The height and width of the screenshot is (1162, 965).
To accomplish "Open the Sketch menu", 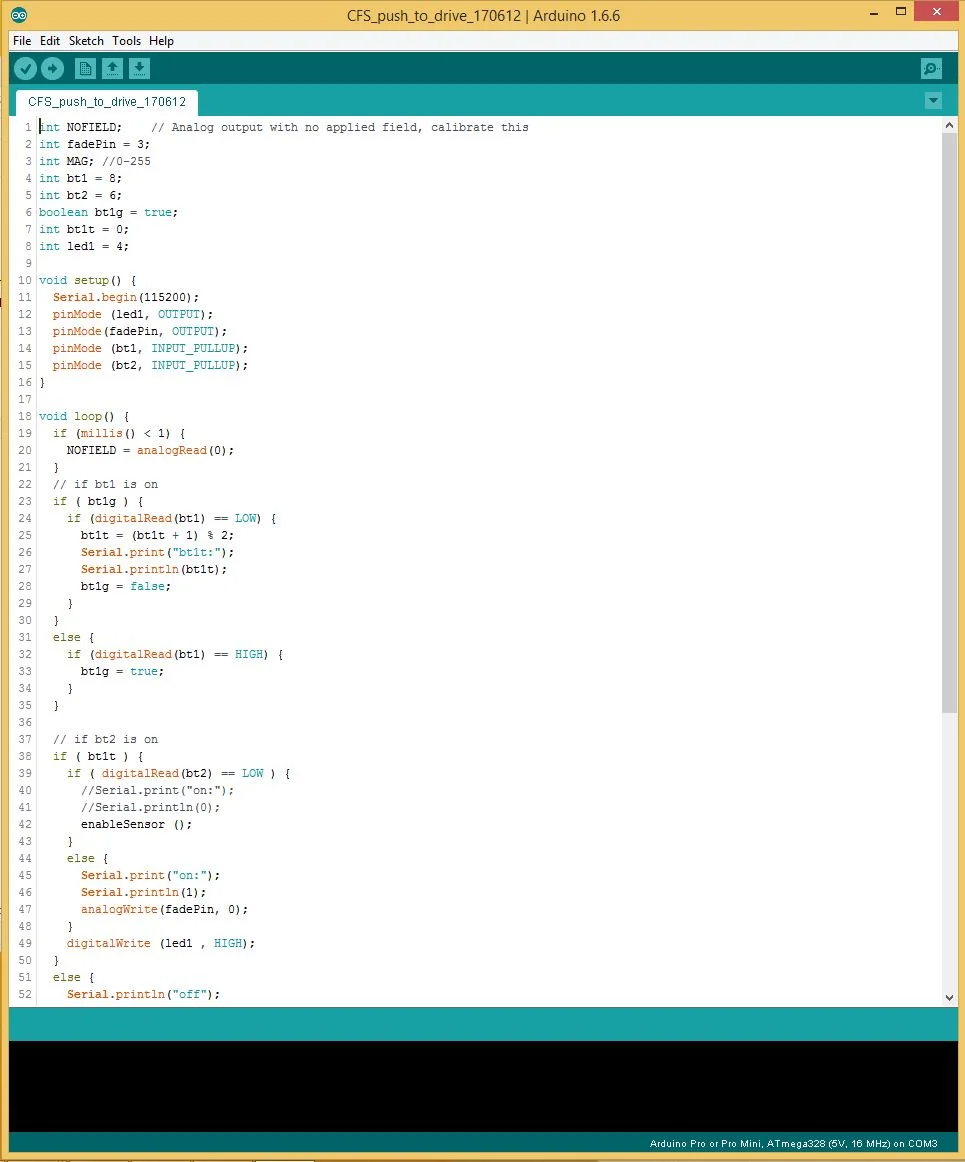I will click(86, 41).
